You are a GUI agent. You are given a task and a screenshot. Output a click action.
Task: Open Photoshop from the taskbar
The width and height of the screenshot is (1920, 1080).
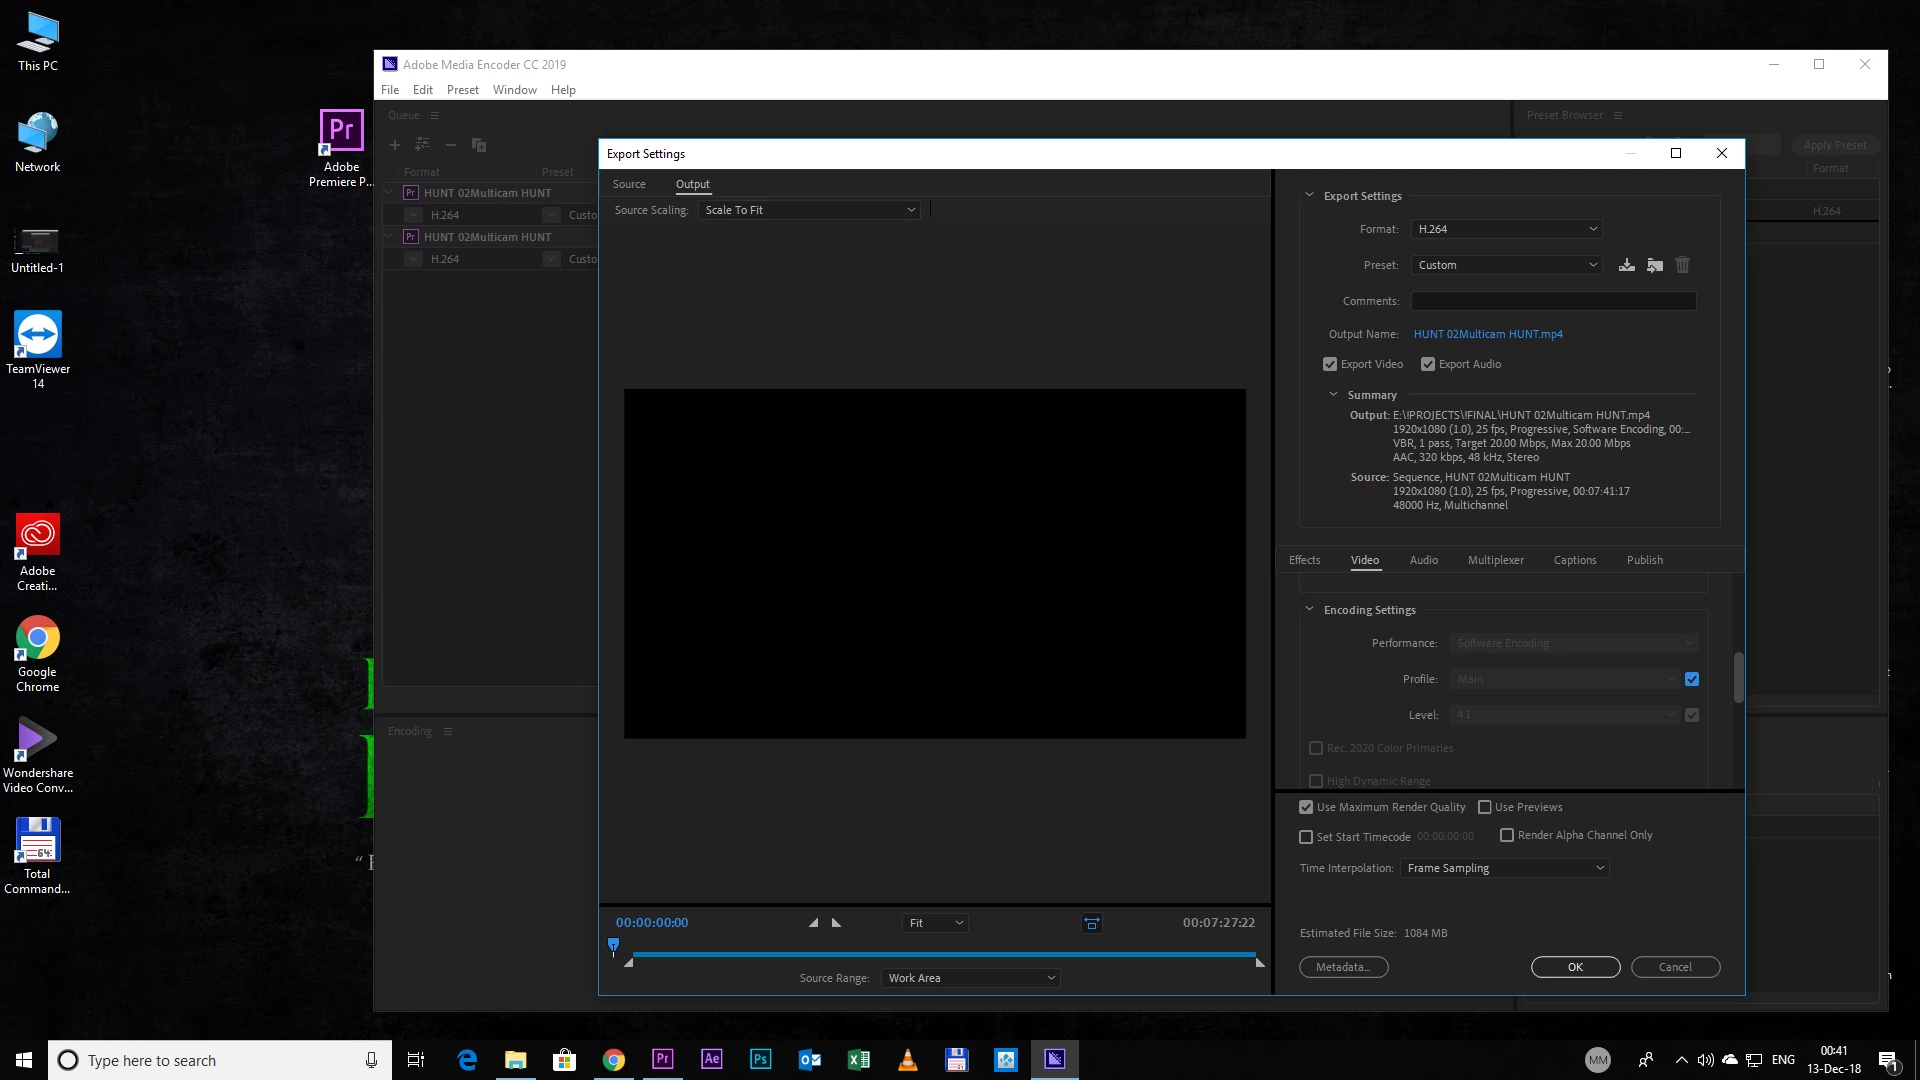(761, 1060)
